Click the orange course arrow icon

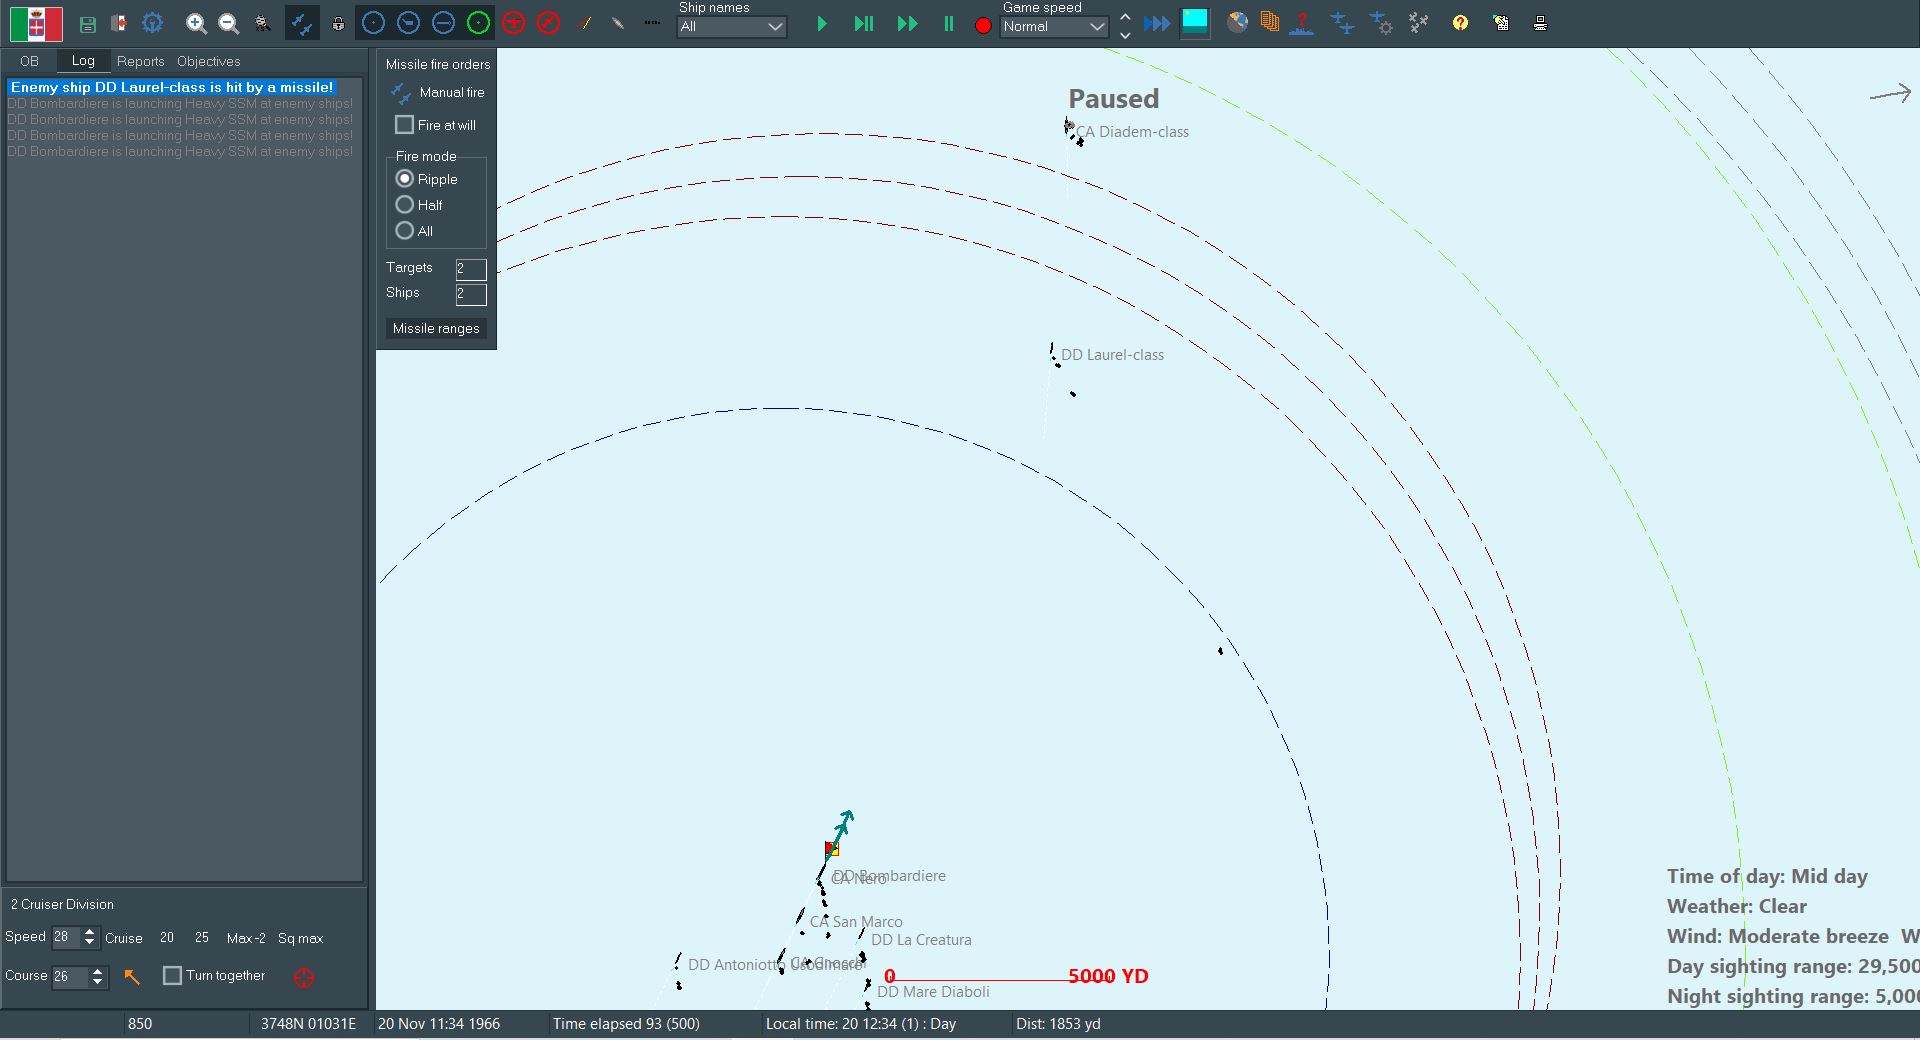[131, 976]
